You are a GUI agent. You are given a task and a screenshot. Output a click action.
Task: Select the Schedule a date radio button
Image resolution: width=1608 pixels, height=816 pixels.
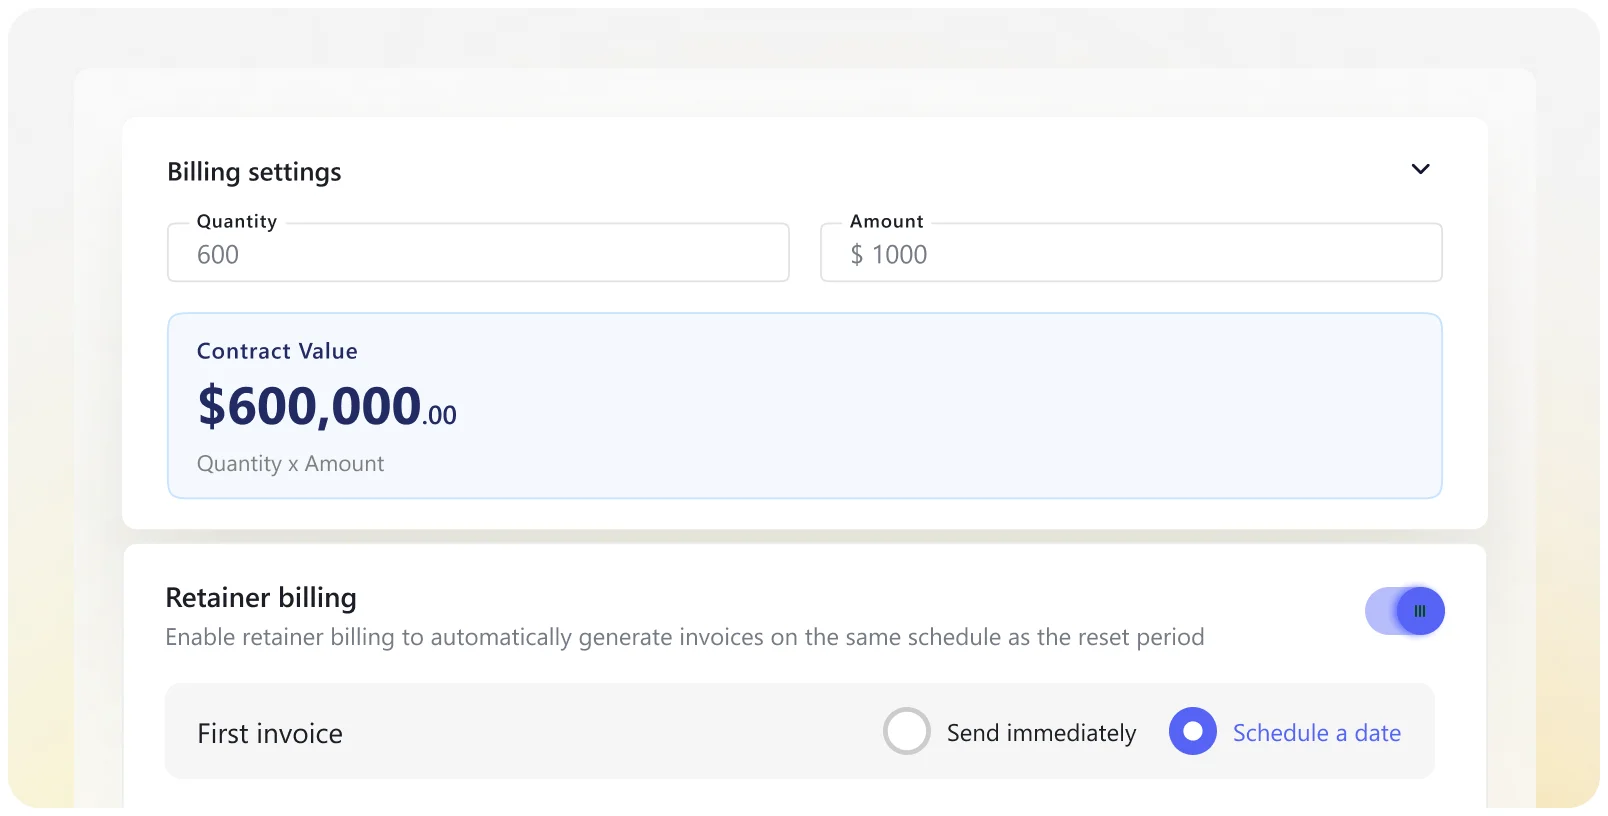1193,732
